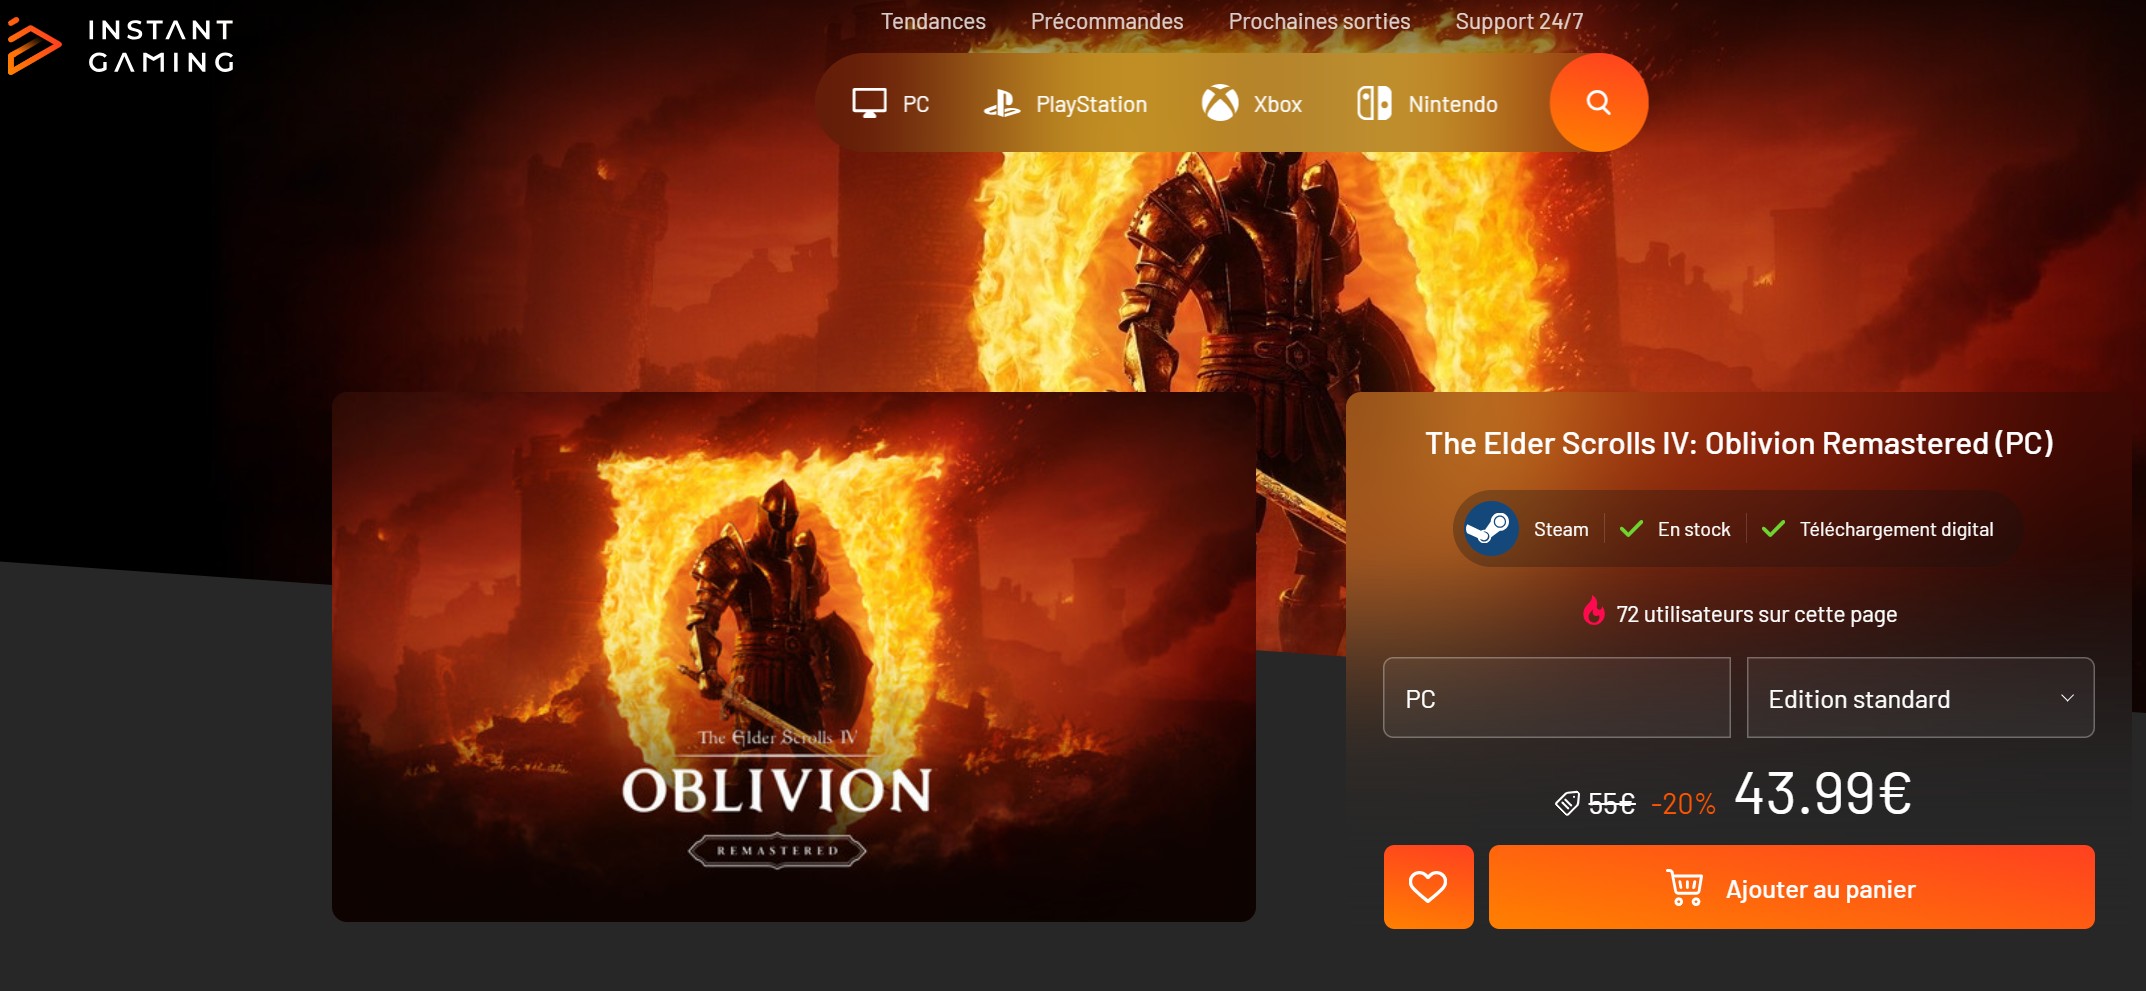Go to Prochaines sorties page

click(1319, 21)
